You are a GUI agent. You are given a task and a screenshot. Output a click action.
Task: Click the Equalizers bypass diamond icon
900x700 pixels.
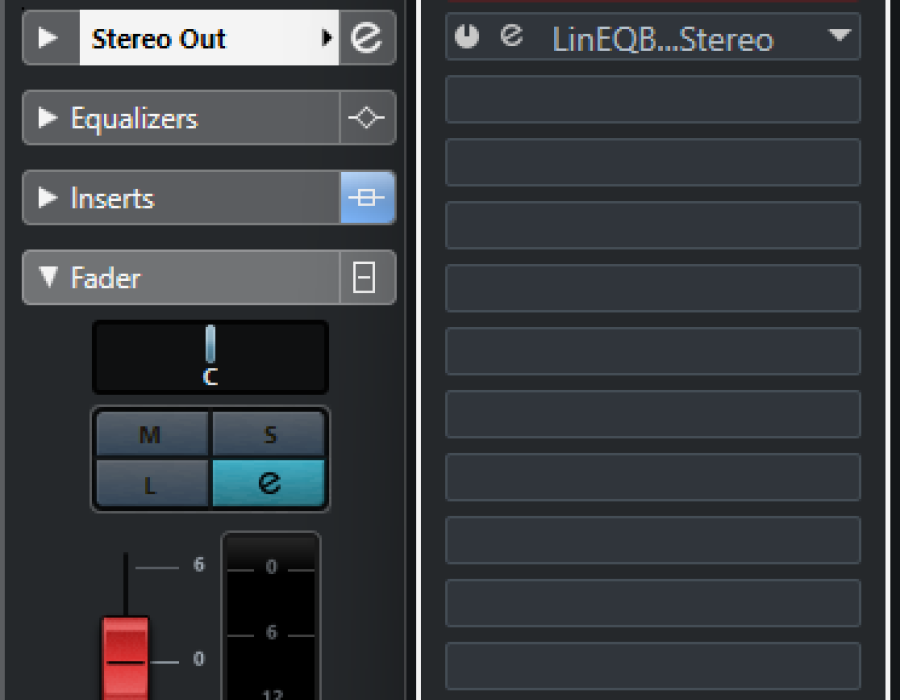[x=367, y=118]
